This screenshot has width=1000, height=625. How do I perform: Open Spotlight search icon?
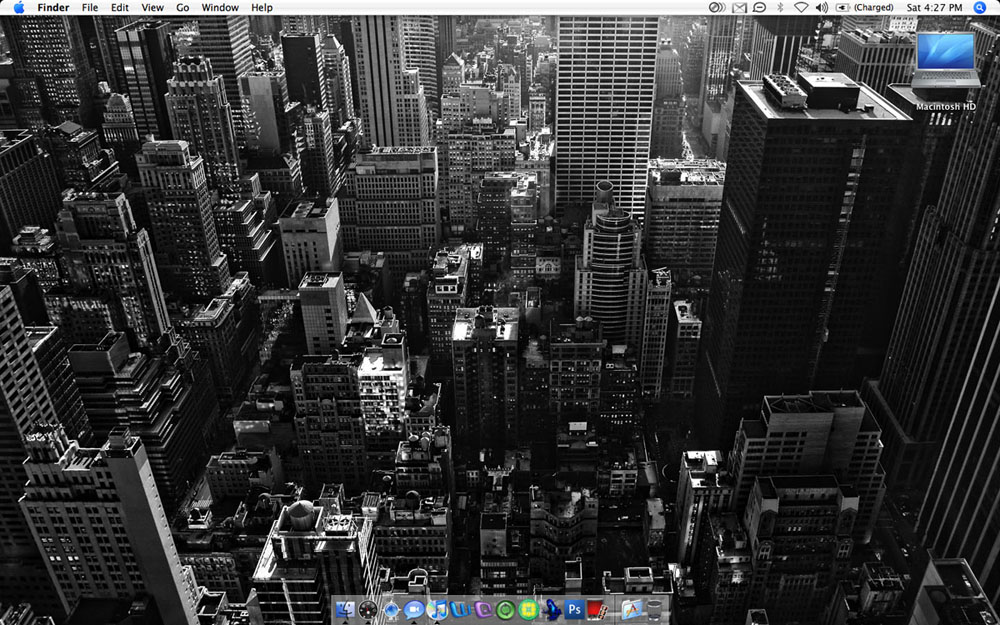tap(980, 8)
